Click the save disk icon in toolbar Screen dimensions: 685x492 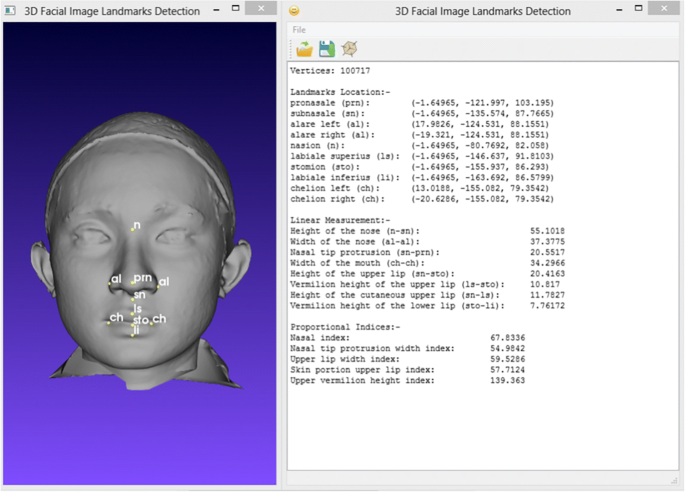coord(326,49)
